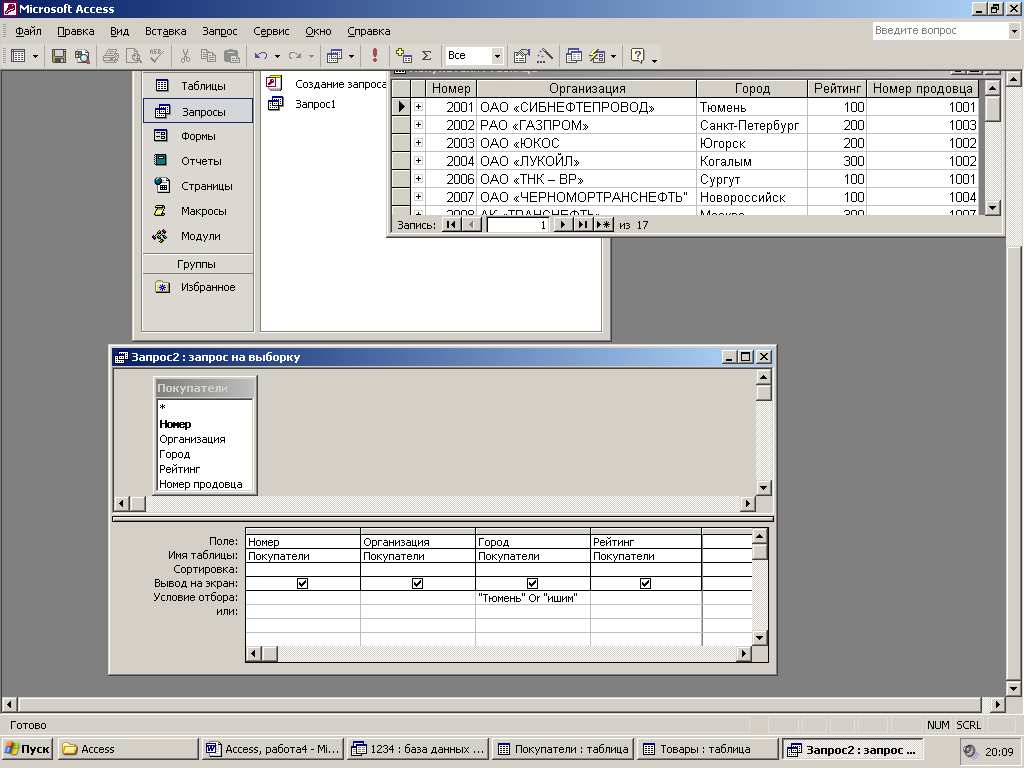Open the Правка menu
This screenshot has height=768, width=1024.
[76, 31]
